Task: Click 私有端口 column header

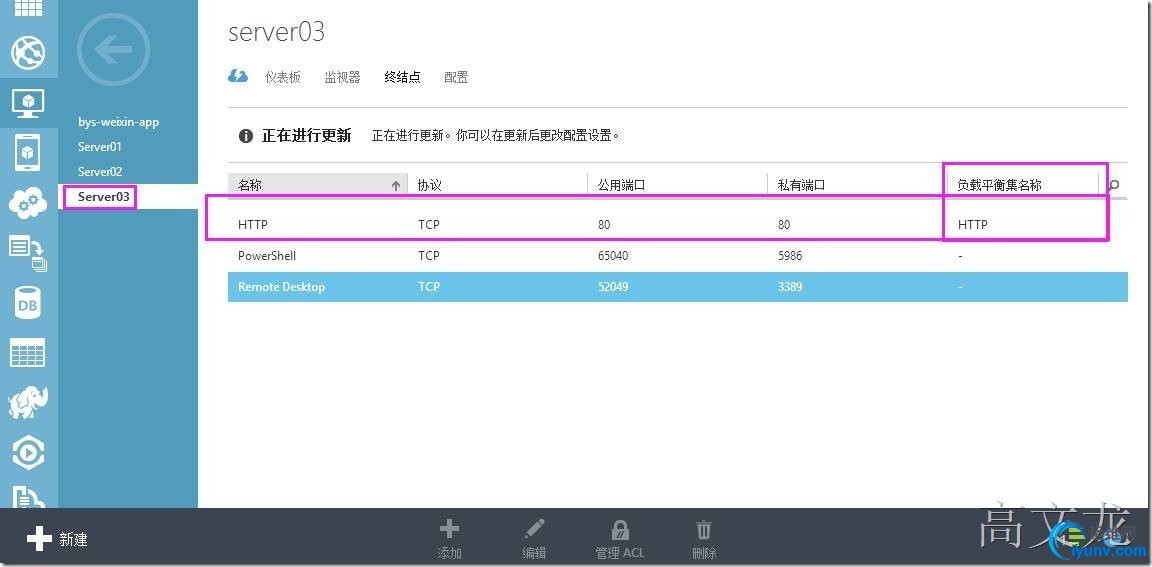Action: 802,186
